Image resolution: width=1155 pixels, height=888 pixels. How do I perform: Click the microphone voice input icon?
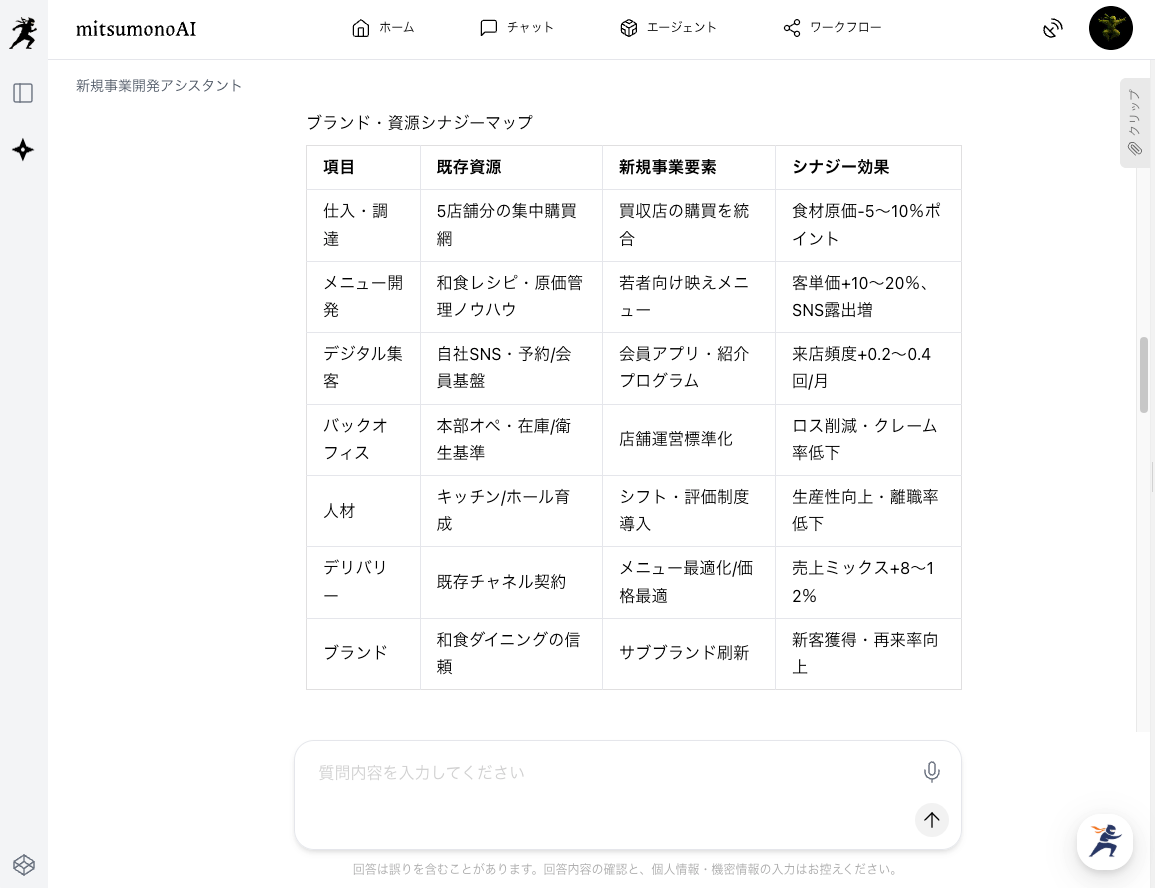(931, 772)
